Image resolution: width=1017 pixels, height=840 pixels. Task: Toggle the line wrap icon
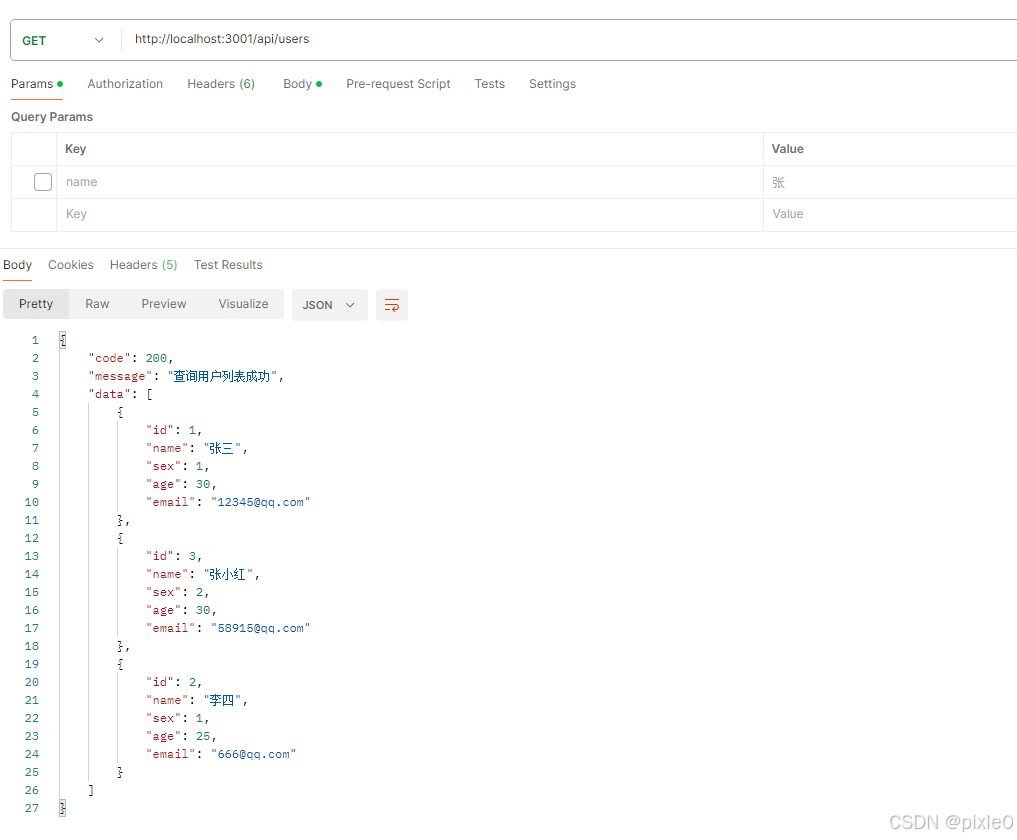(x=392, y=305)
